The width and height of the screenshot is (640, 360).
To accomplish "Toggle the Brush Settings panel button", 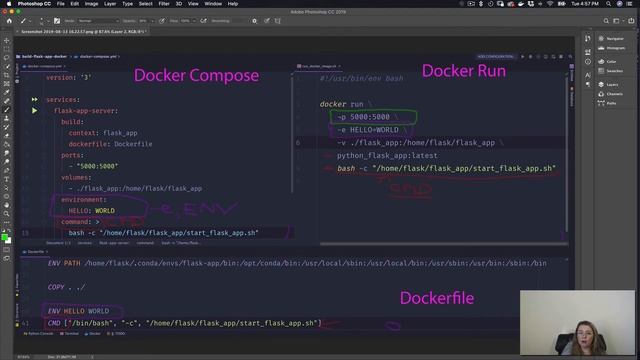I will click(57, 21).
